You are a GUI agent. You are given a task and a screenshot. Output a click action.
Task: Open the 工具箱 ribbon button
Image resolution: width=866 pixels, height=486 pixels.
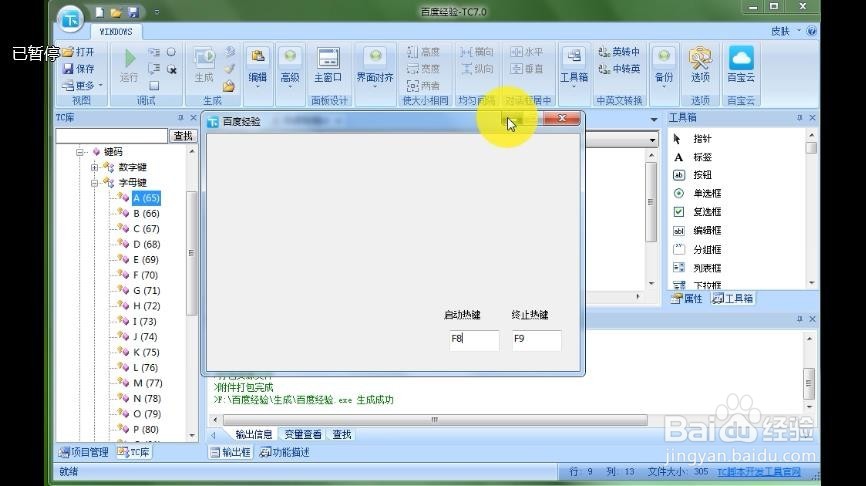[574, 66]
